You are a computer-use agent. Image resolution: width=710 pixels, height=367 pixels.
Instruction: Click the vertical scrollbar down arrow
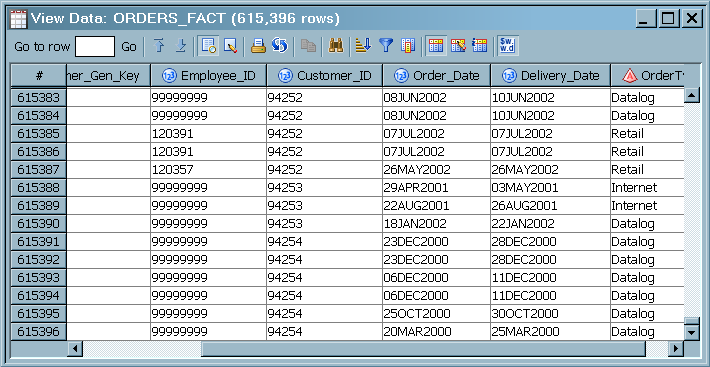point(691,333)
